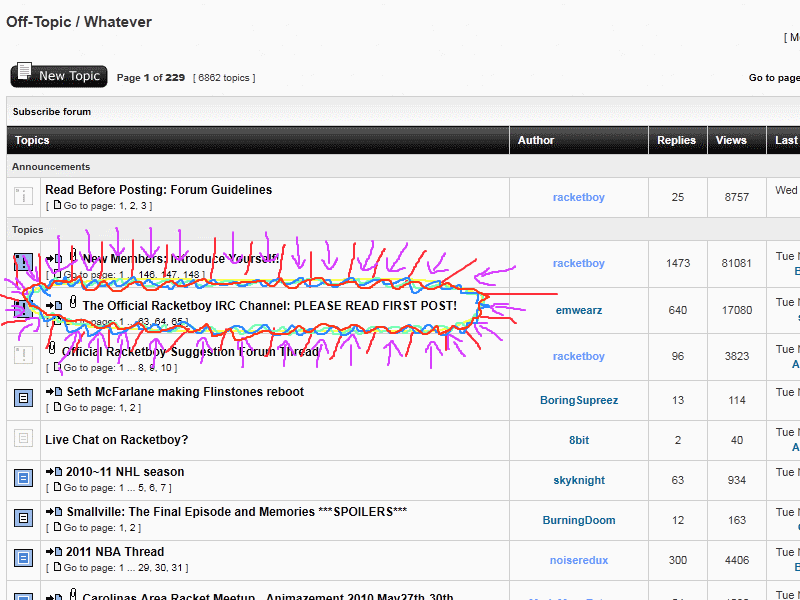Jump to newest post in 2011 NBA Thread
The height and width of the screenshot is (600, 800).
point(54,552)
